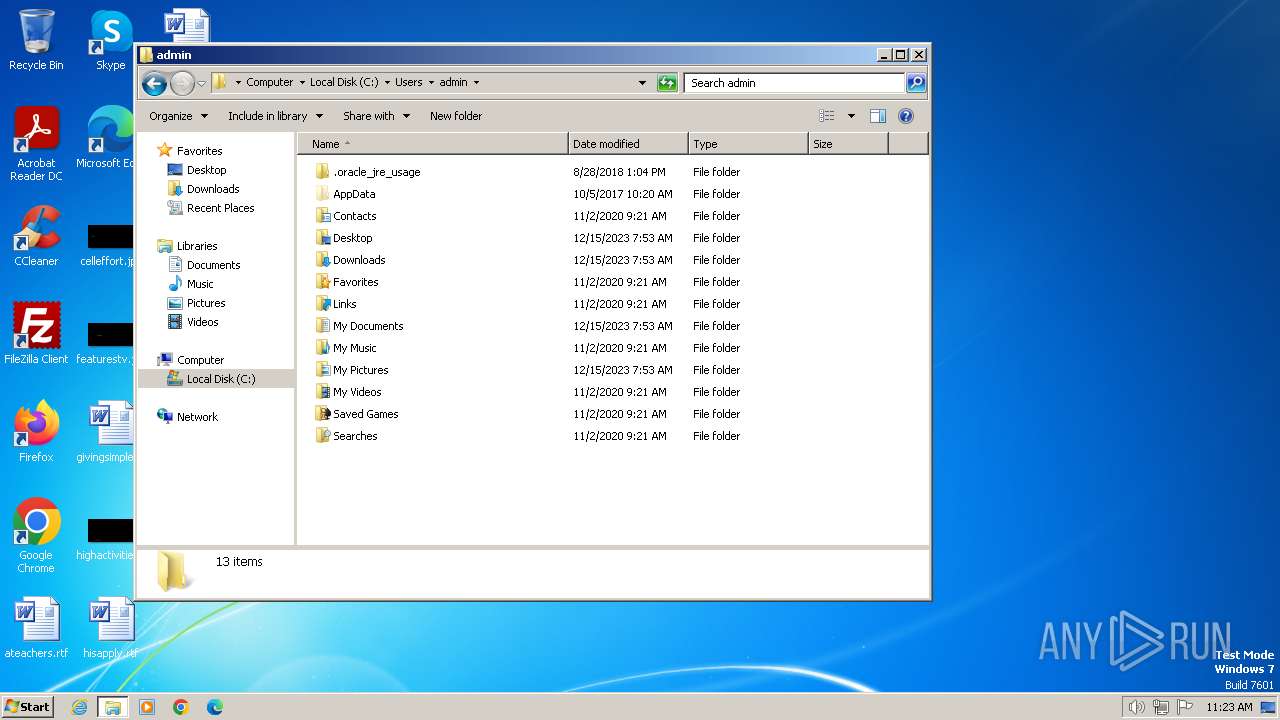Select the Saved Games folder icon
The height and width of the screenshot is (720, 1280).
322,414
